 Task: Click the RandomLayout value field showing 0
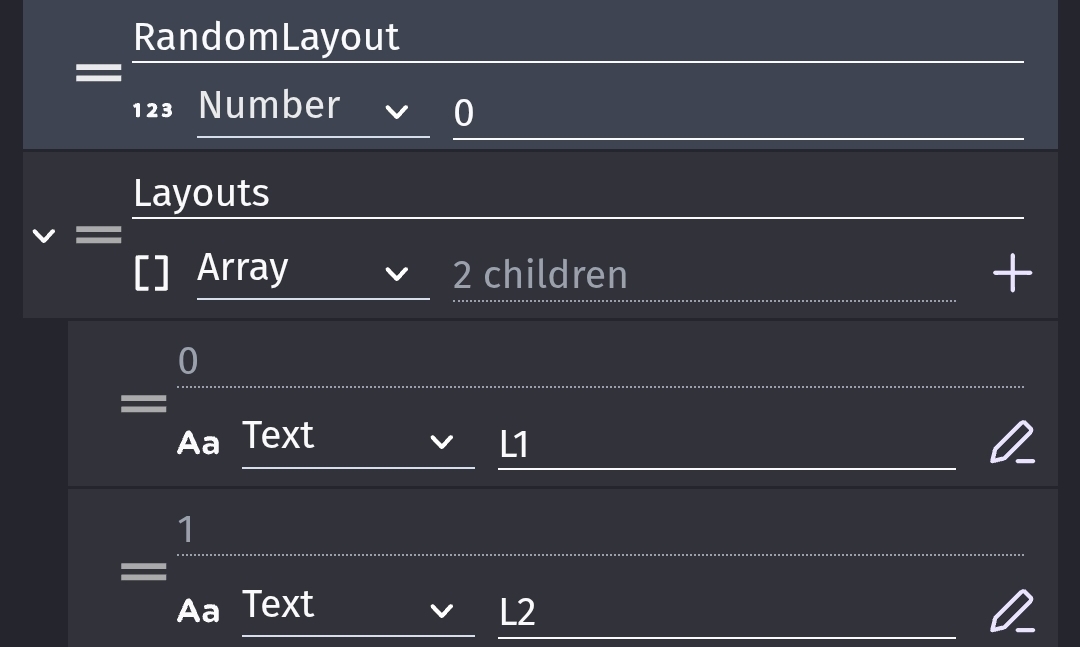pos(737,113)
